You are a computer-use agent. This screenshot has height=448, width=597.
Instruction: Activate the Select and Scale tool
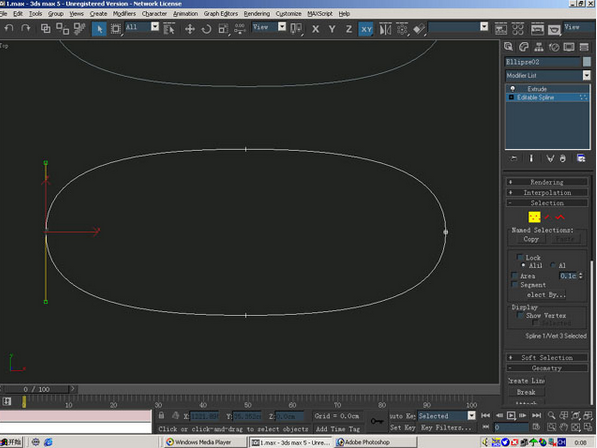[223, 29]
